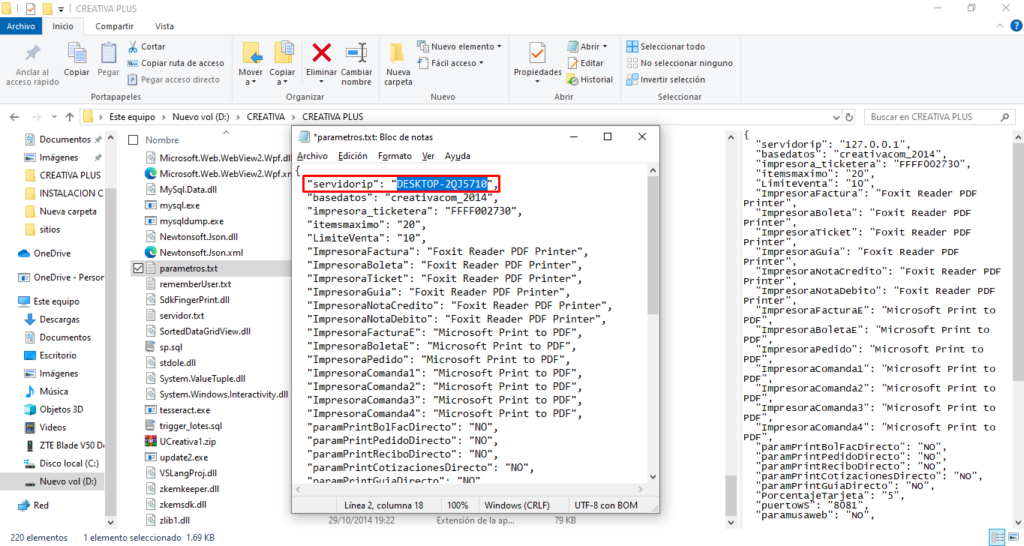Create a Nueva carpeta

[x=398, y=64]
